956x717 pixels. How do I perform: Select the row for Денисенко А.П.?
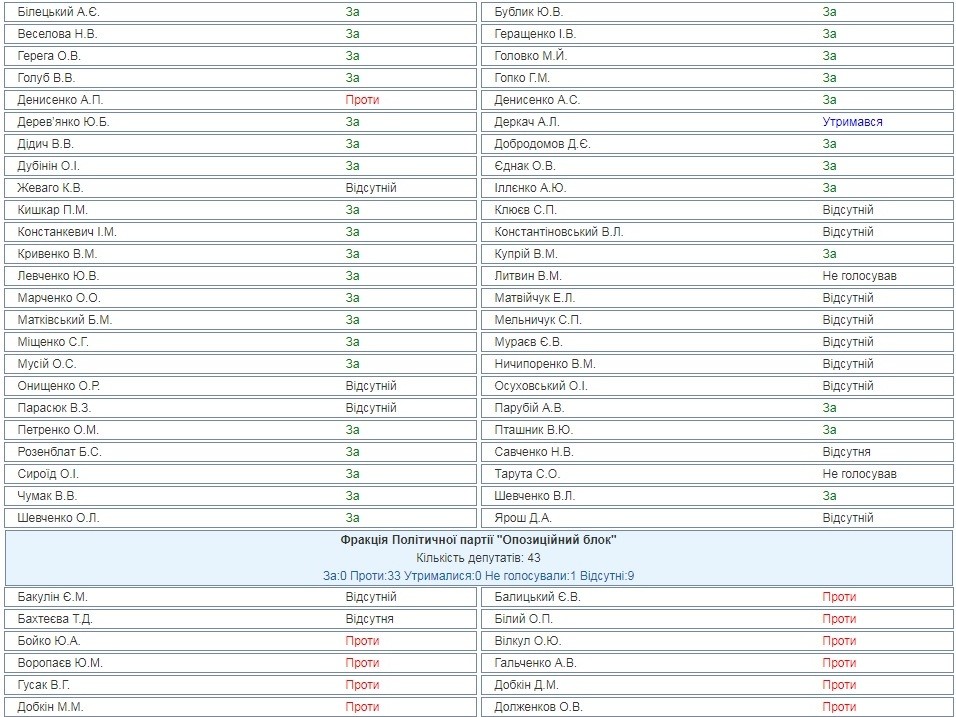pyautogui.click(x=240, y=100)
